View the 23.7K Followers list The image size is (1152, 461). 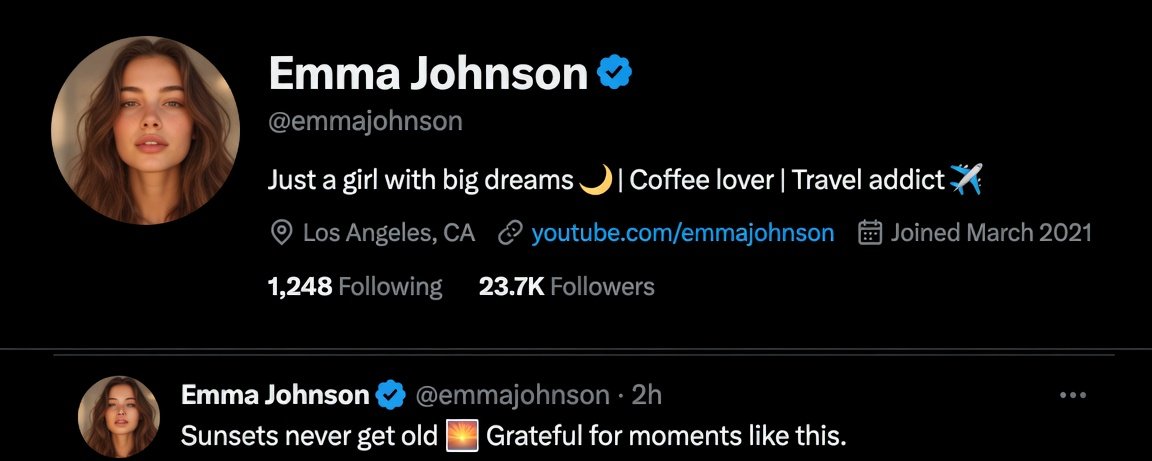click(x=566, y=286)
